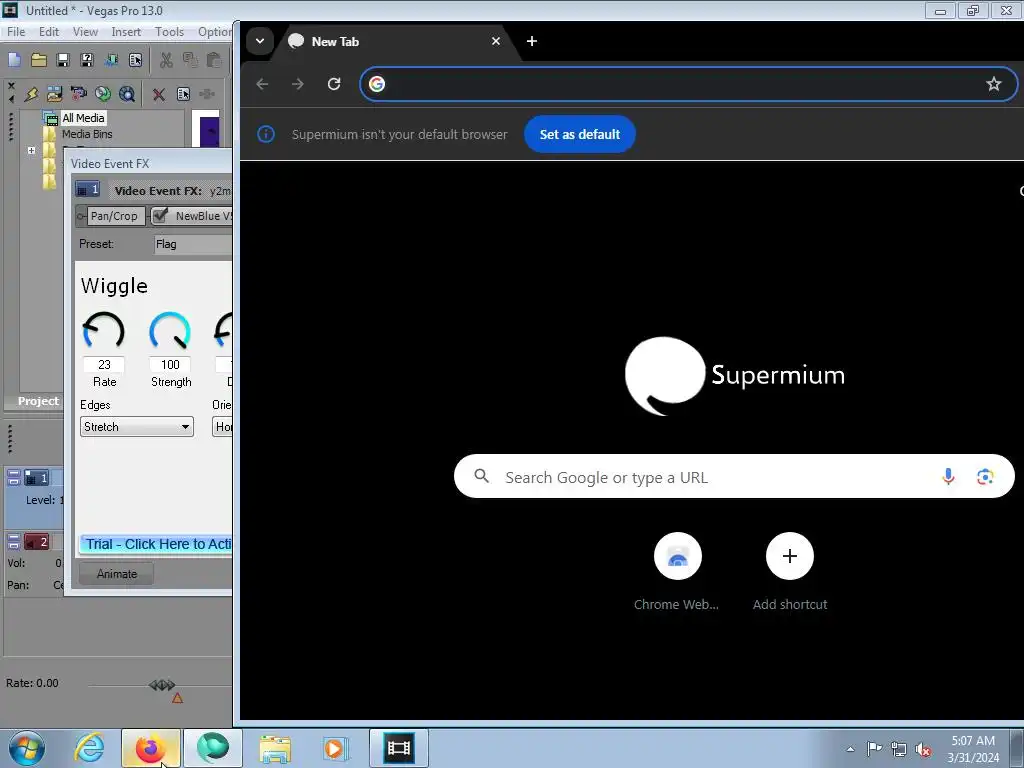Open the Edit menu in Vegas Pro
Screen dimensions: 1024x768
point(48,31)
